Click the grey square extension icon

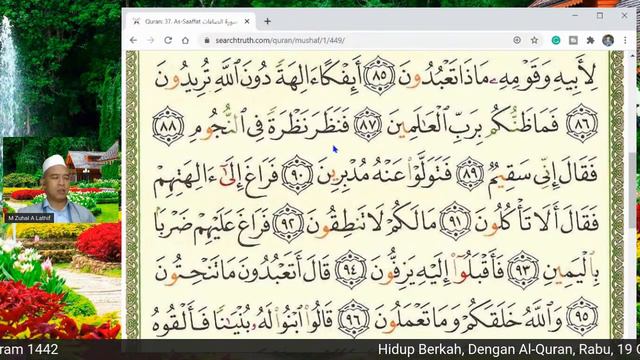[573, 40]
